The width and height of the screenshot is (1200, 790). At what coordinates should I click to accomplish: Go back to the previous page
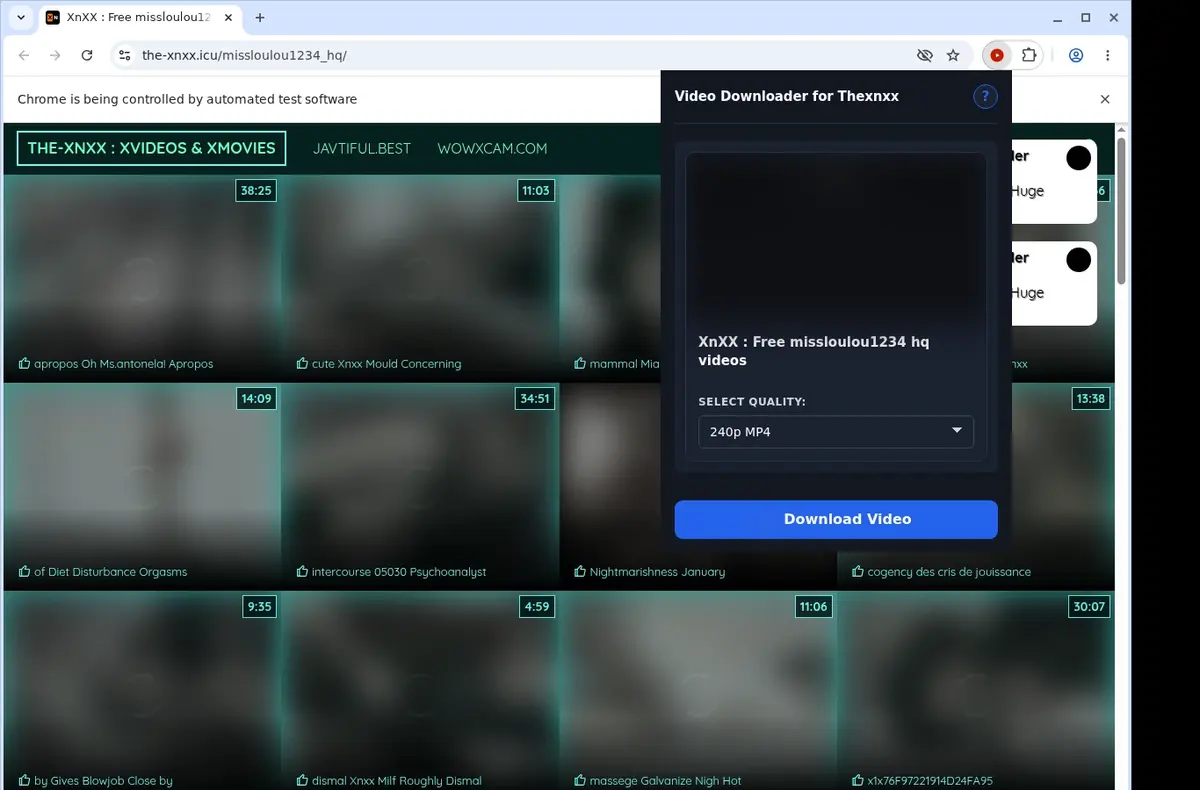point(24,56)
